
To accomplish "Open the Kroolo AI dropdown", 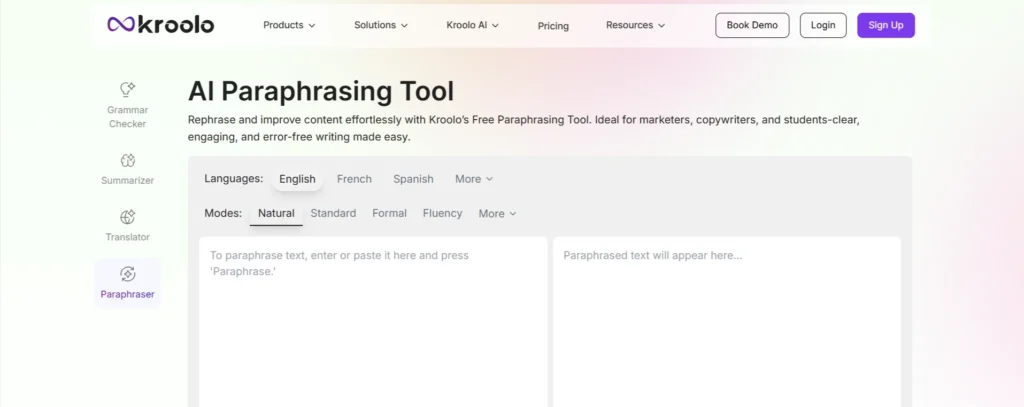I will tap(473, 25).
